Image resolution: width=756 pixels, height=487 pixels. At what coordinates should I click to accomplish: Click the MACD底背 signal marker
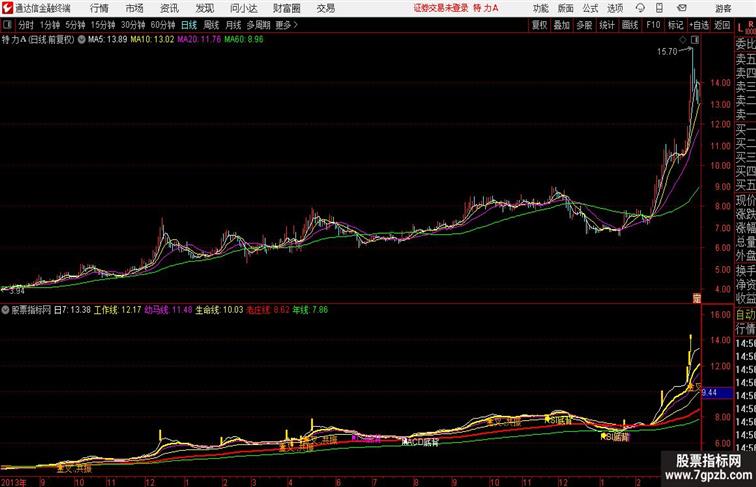click(x=421, y=442)
